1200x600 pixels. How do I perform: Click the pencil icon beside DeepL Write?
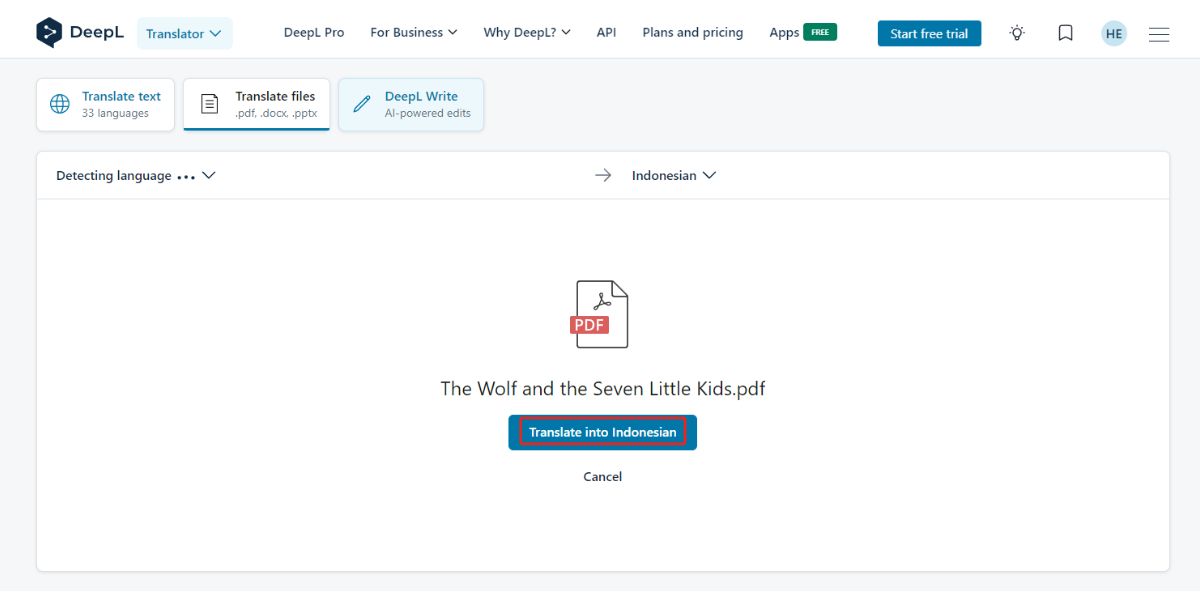362,103
